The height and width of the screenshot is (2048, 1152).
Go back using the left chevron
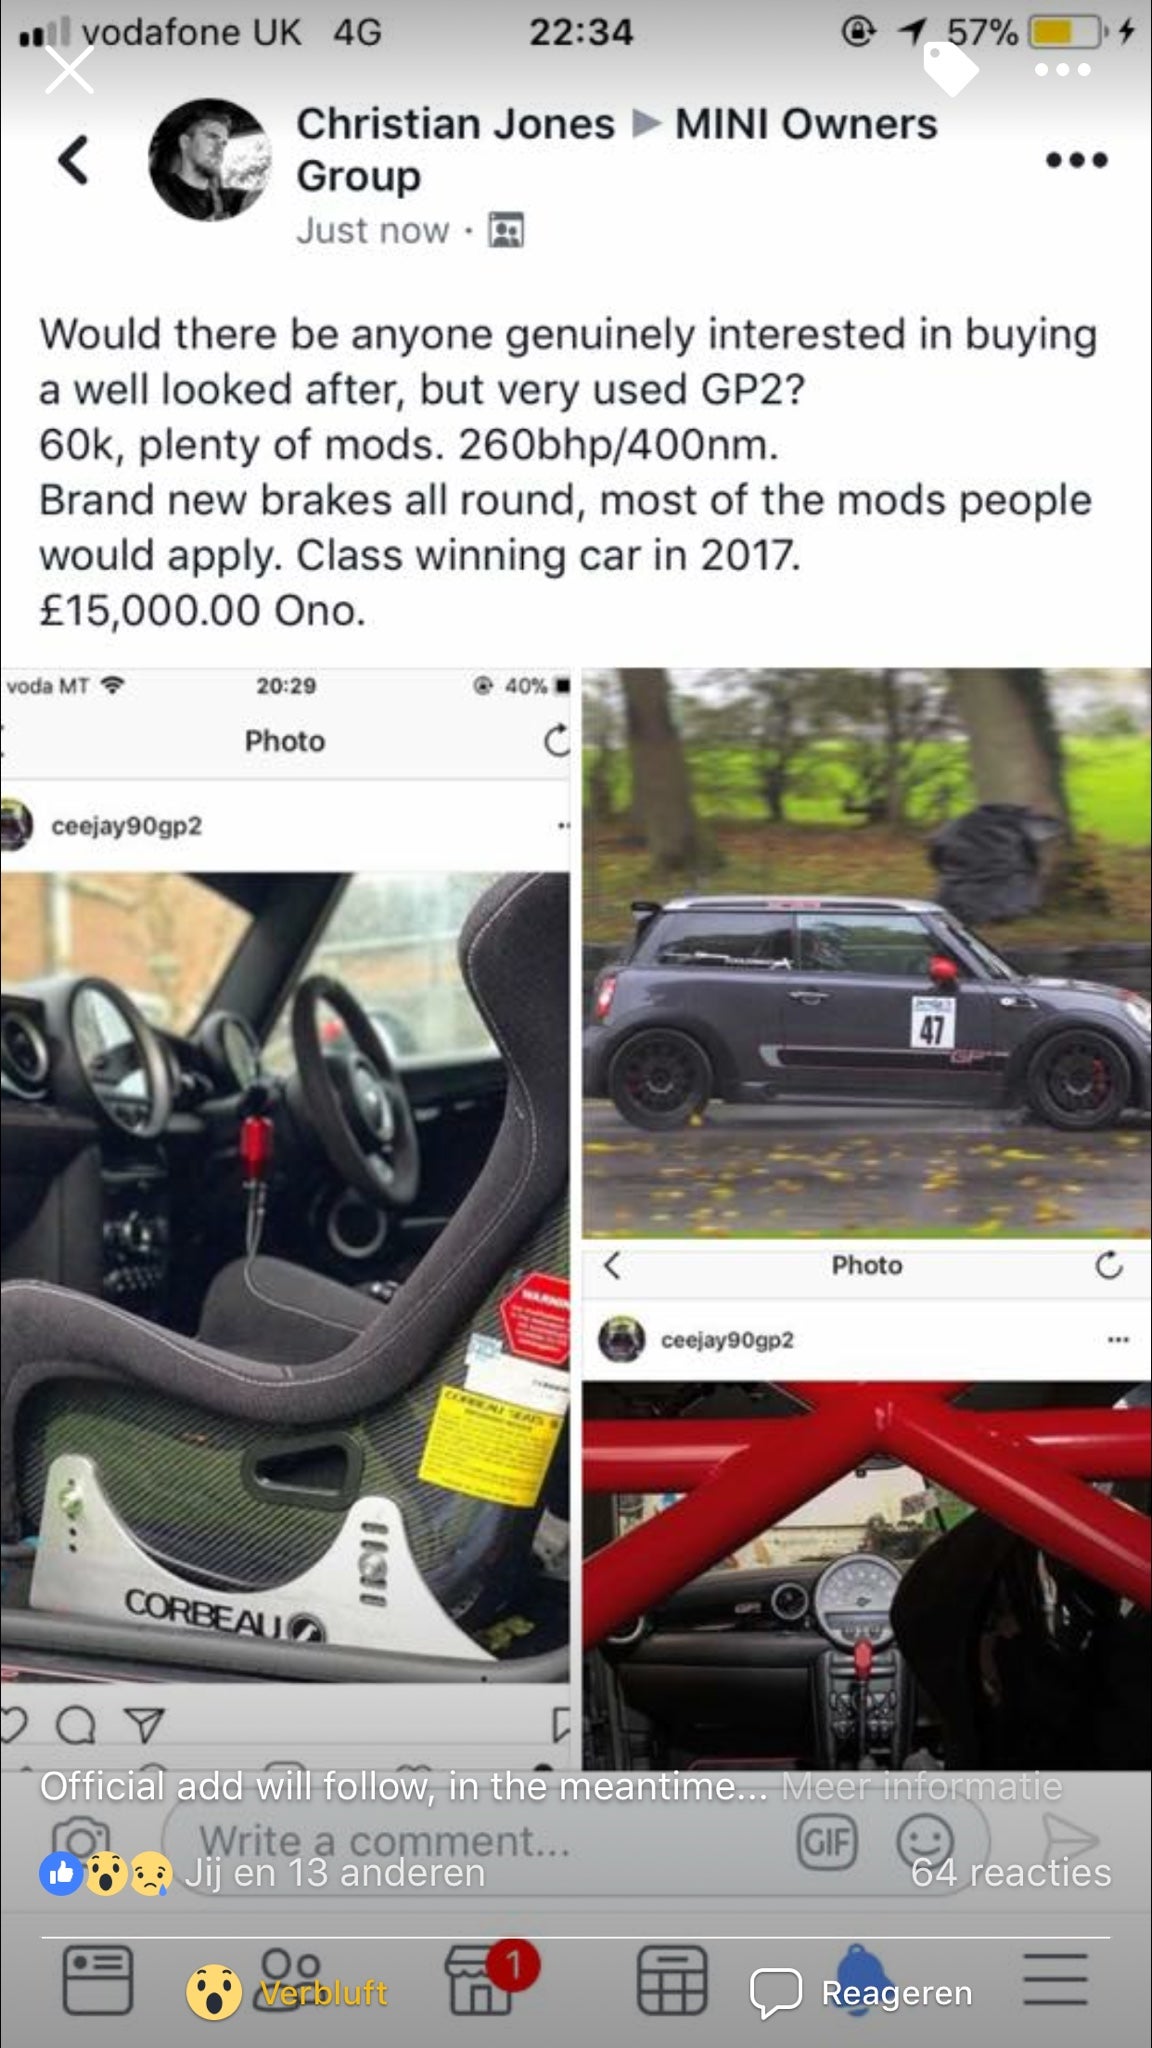click(x=73, y=160)
